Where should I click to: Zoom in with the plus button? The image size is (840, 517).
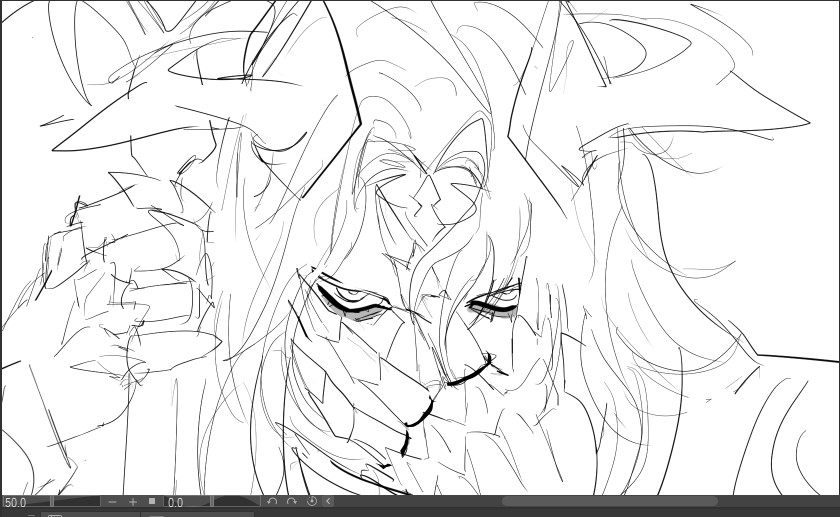[133, 502]
